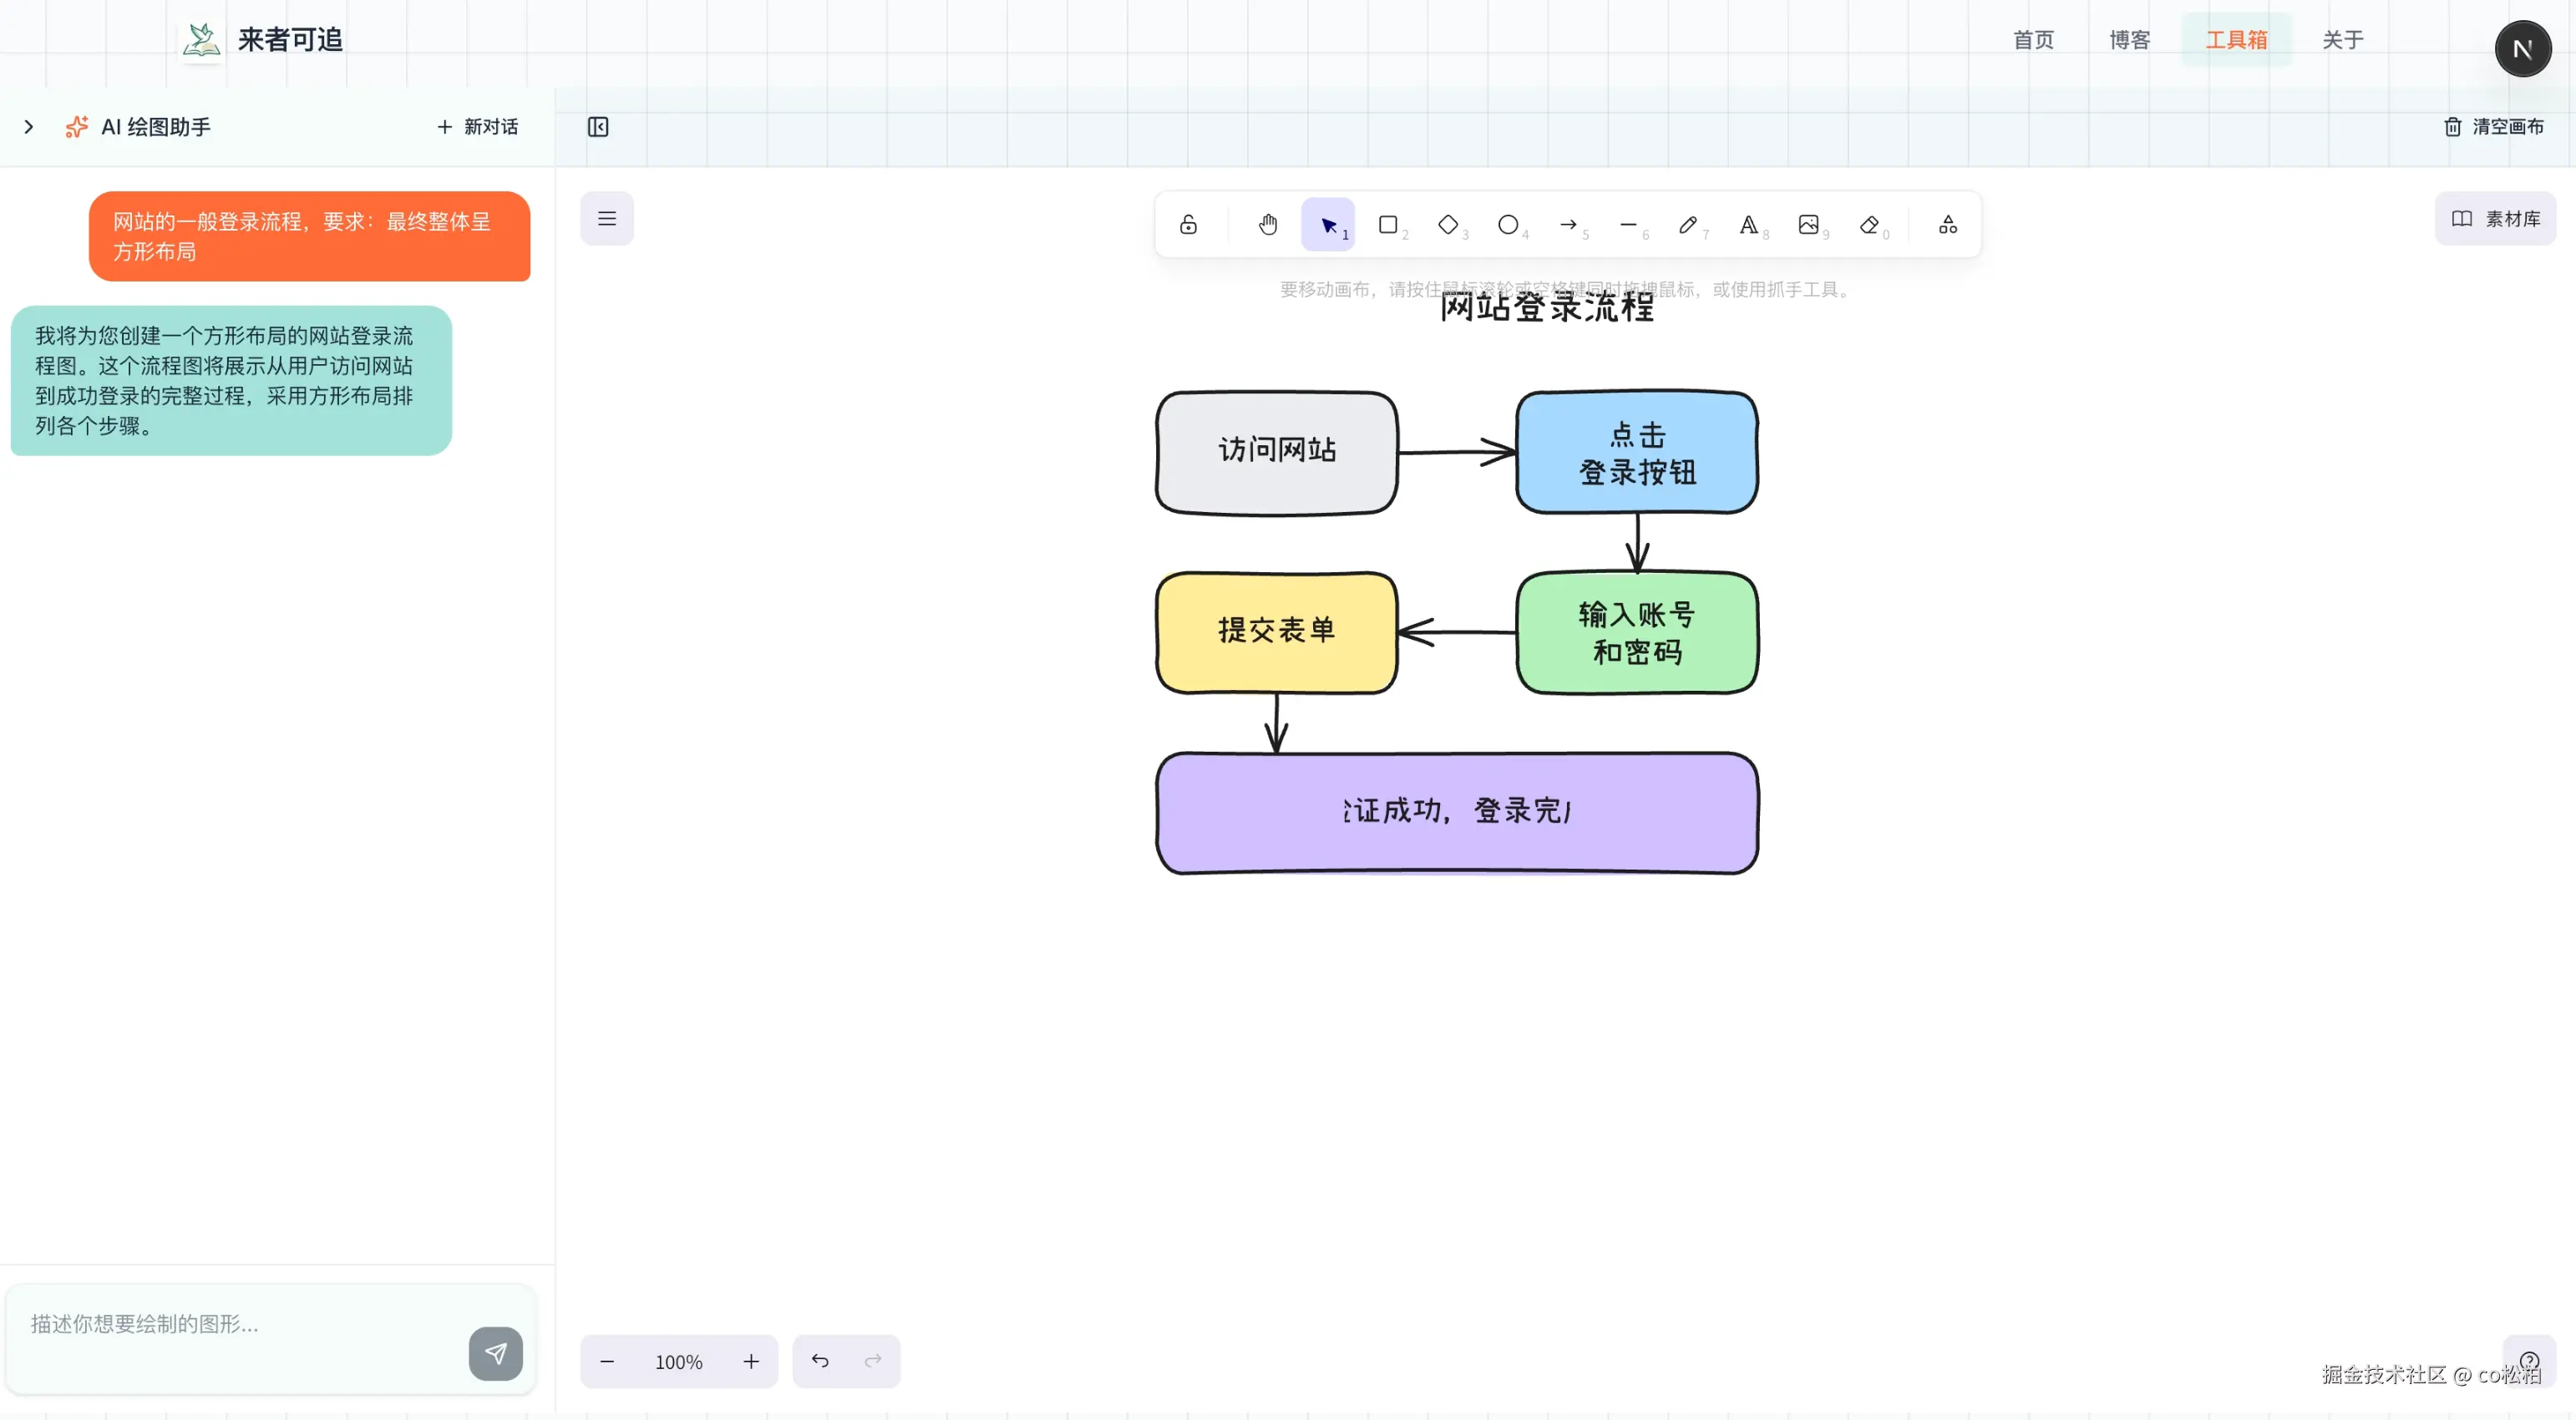The width and height of the screenshot is (2576, 1420).
Task: Go to the 博客 nav item
Action: click(2129, 40)
